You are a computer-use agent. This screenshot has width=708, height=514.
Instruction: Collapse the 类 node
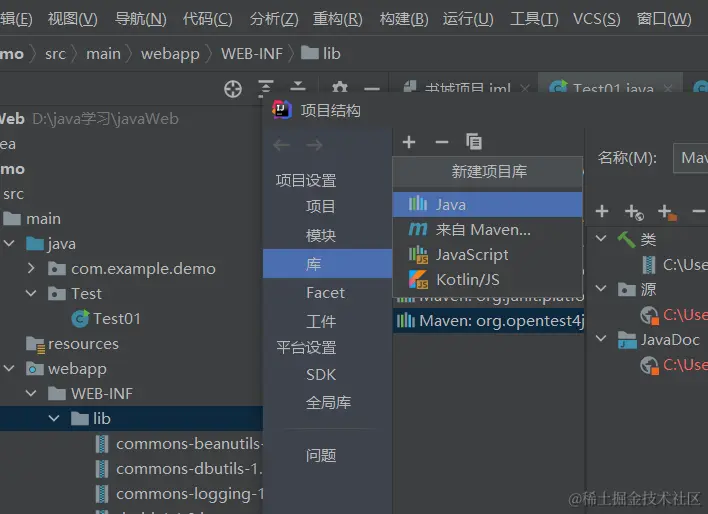[601, 238]
